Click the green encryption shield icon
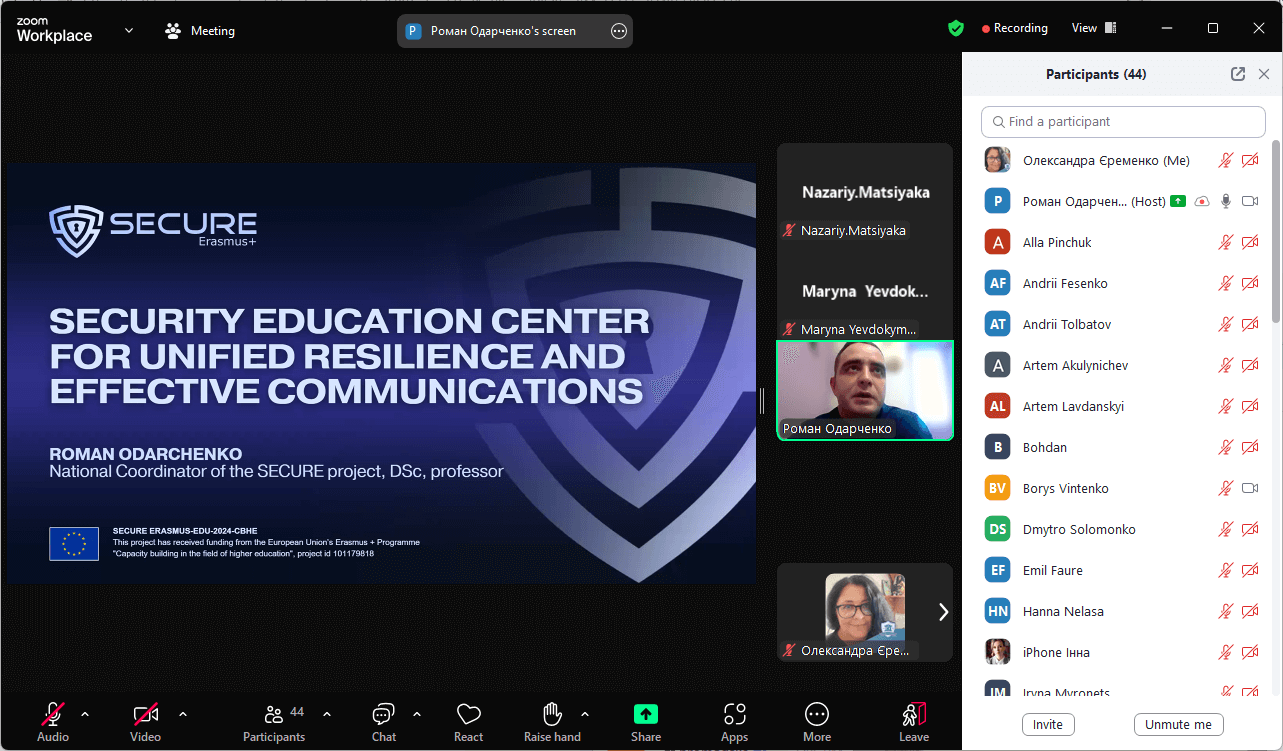 tap(956, 28)
